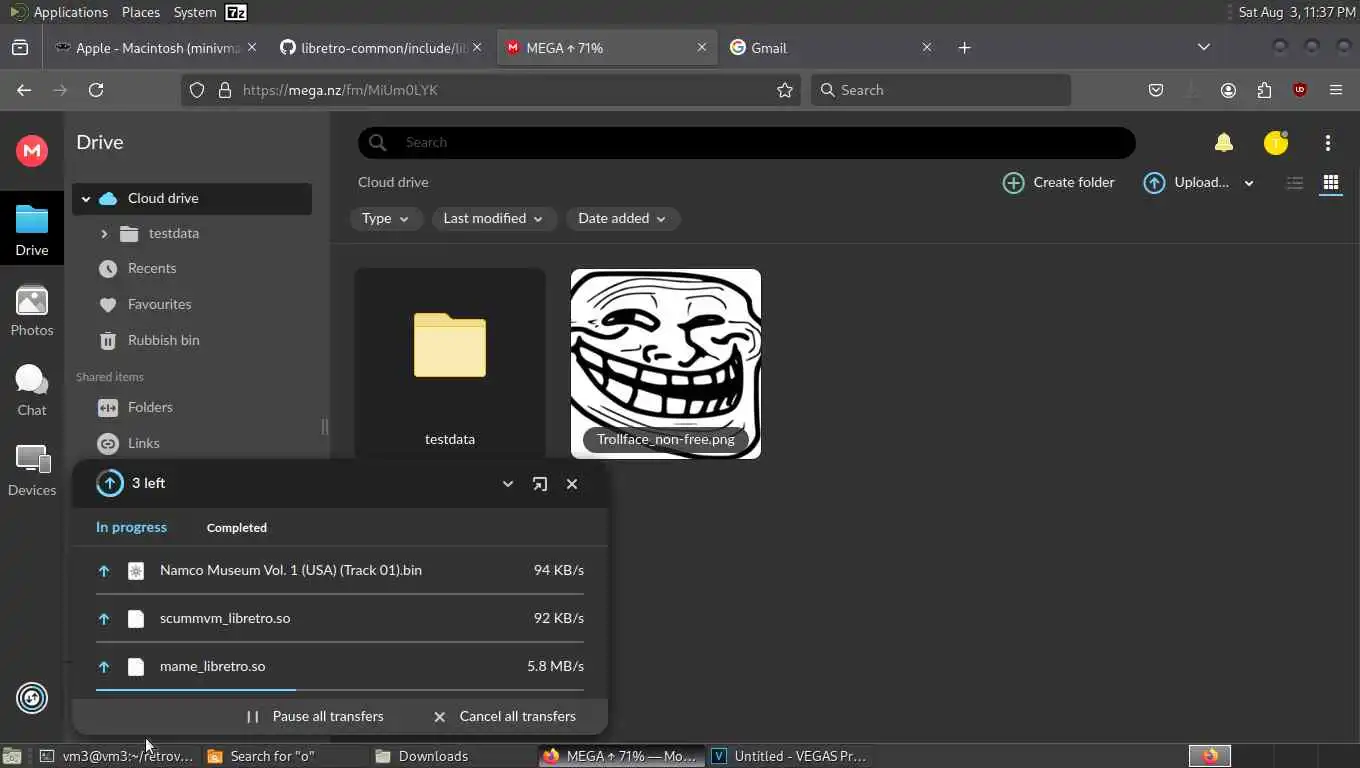The image size is (1360, 768).
Task: Open the Rubbish bin
Action: (x=163, y=341)
